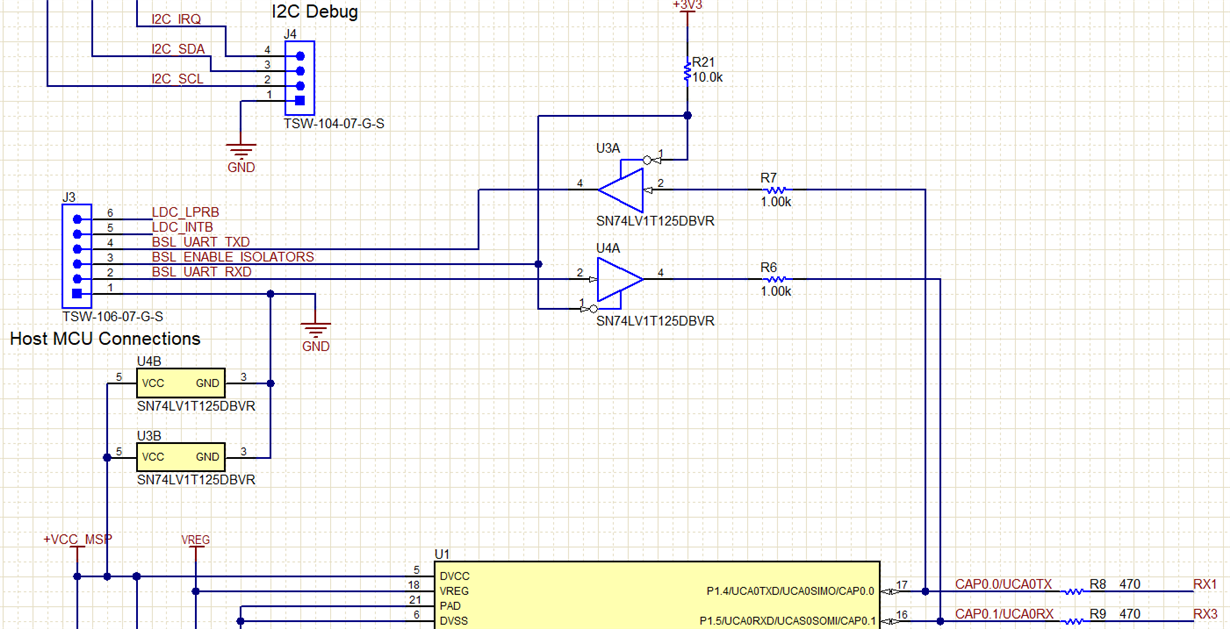The image size is (1230, 629).
Task: Click the R9 designator label
Action: tap(1098, 614)
